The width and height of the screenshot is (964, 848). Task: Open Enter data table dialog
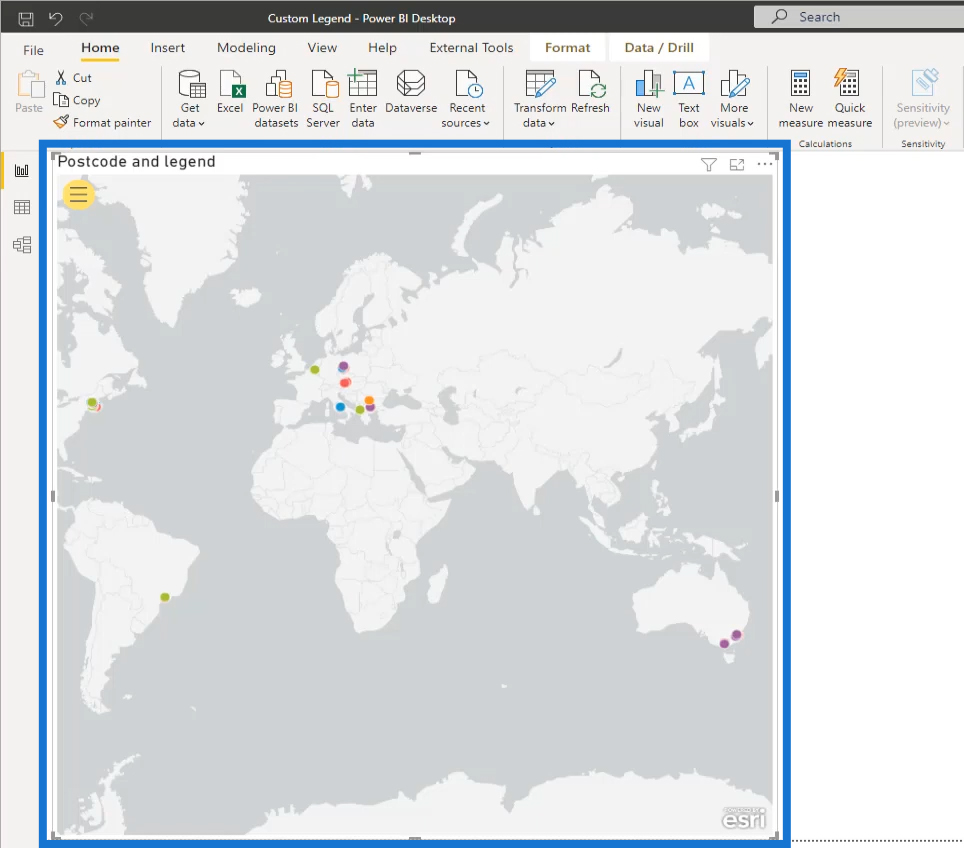363,99
